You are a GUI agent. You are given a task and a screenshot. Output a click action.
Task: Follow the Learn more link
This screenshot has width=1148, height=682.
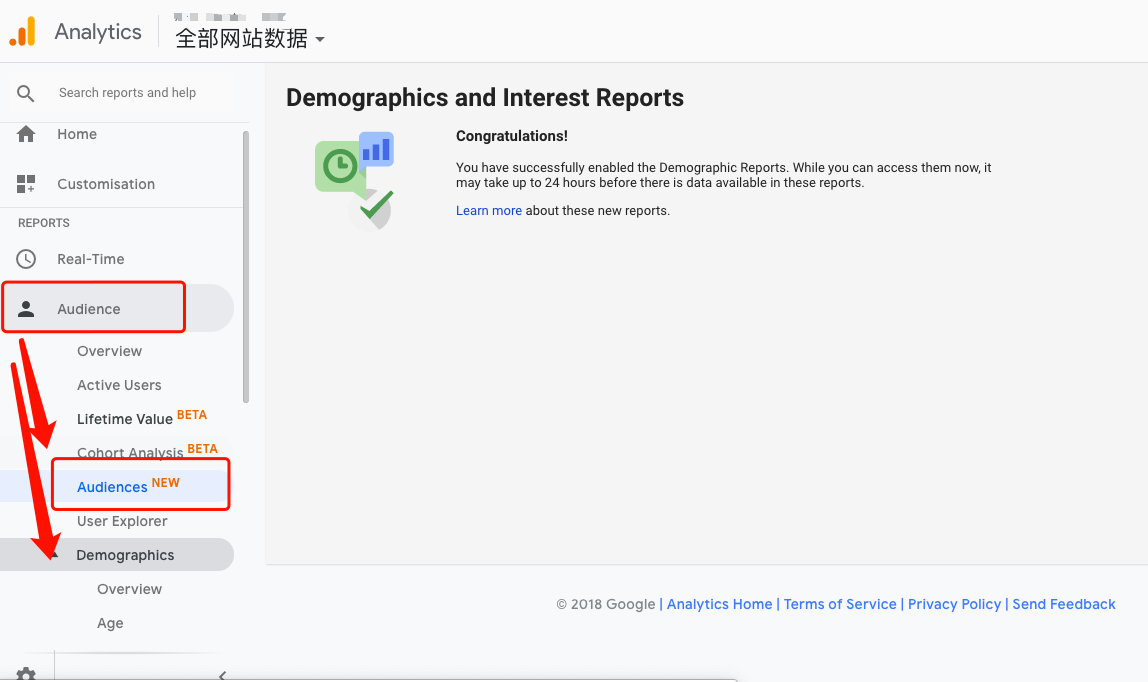tap(489, 211)
